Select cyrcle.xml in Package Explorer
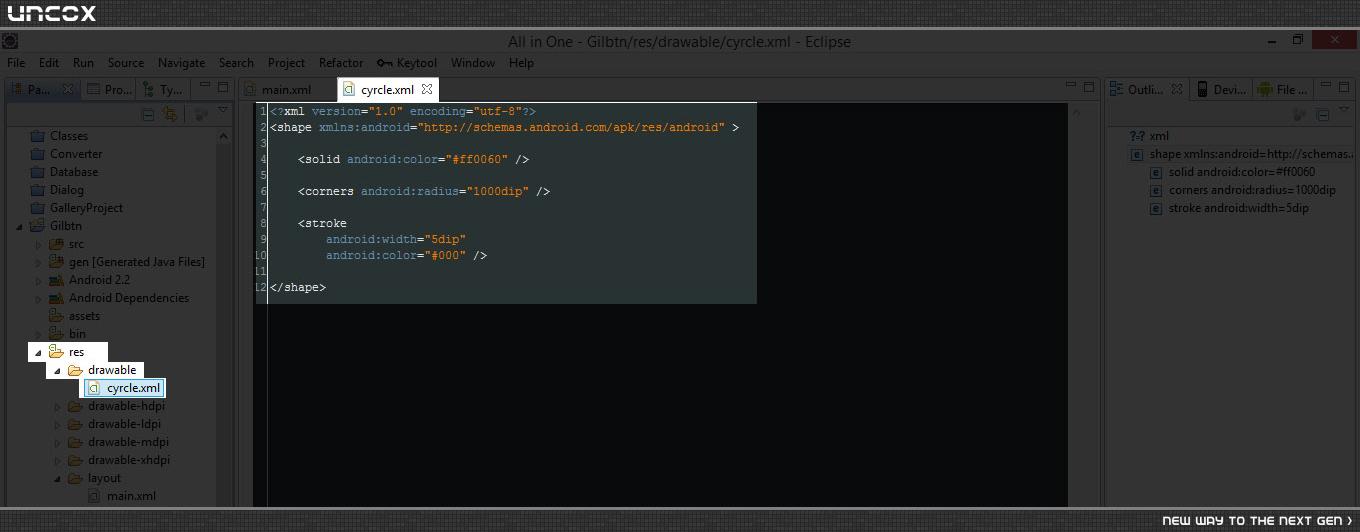This screenshot has width=1360, height=532. [x=123, y=388]
